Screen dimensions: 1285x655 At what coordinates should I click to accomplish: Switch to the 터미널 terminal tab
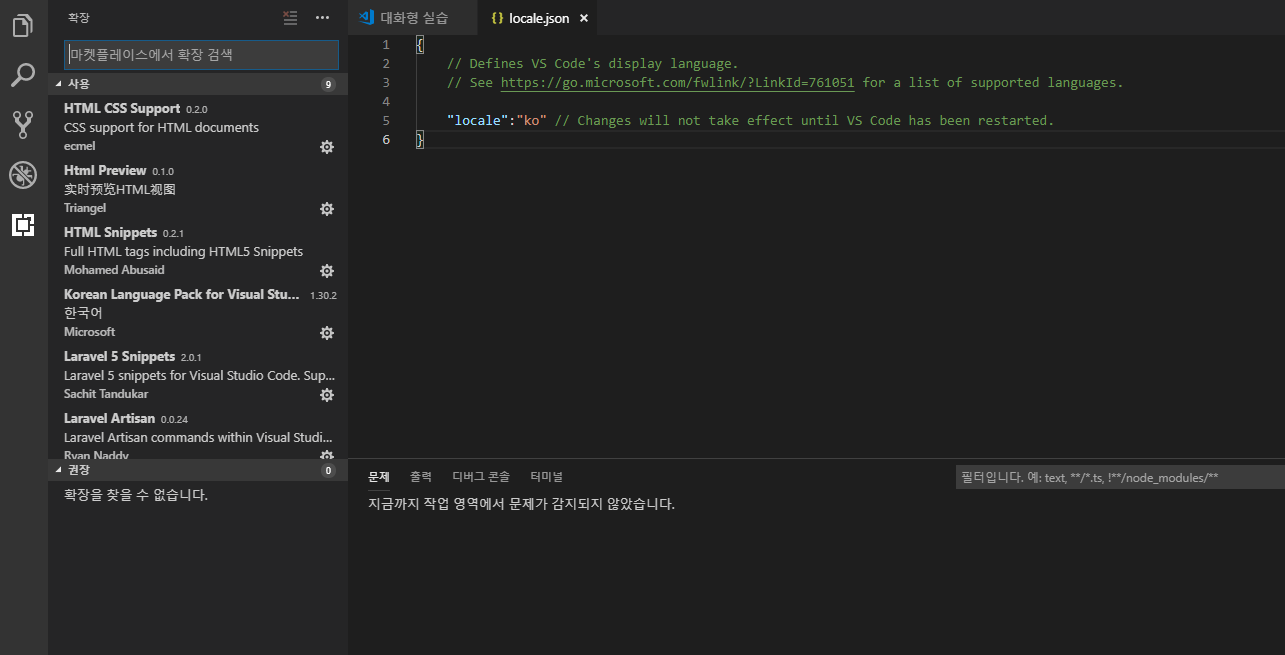(x=546, y=477)
